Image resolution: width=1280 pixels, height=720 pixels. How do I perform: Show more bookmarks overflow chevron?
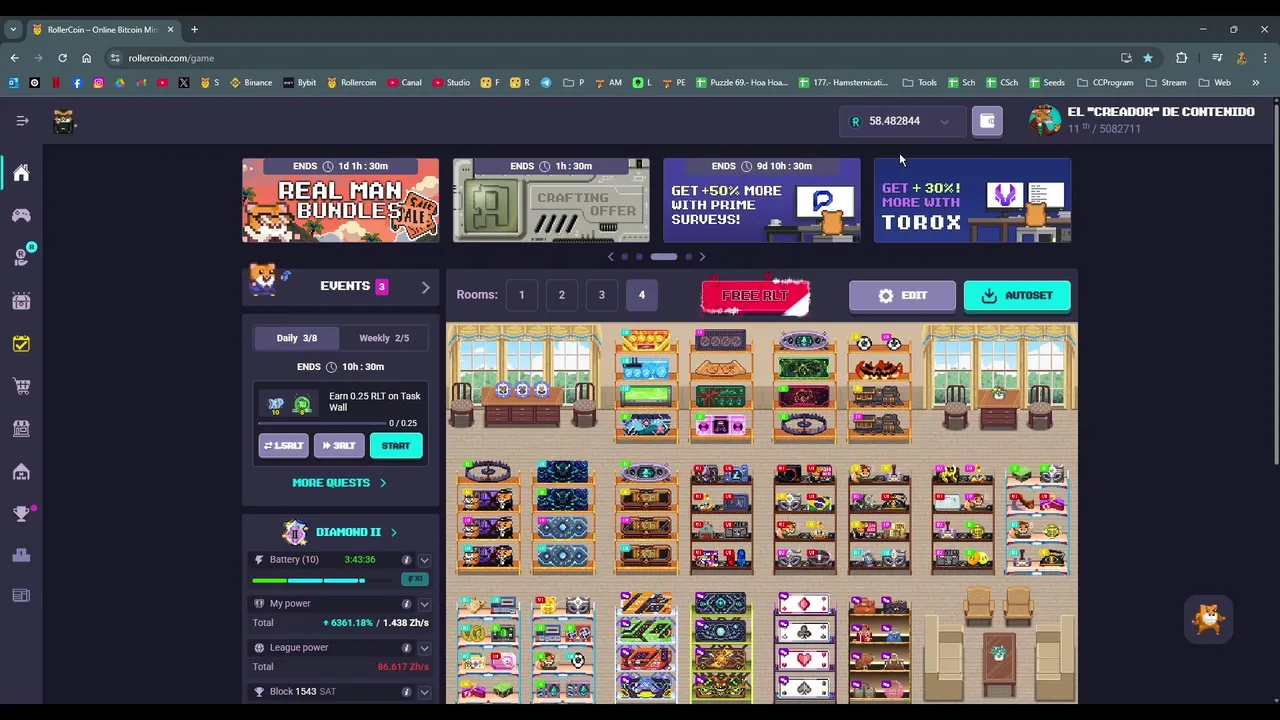coord(1256,82)
